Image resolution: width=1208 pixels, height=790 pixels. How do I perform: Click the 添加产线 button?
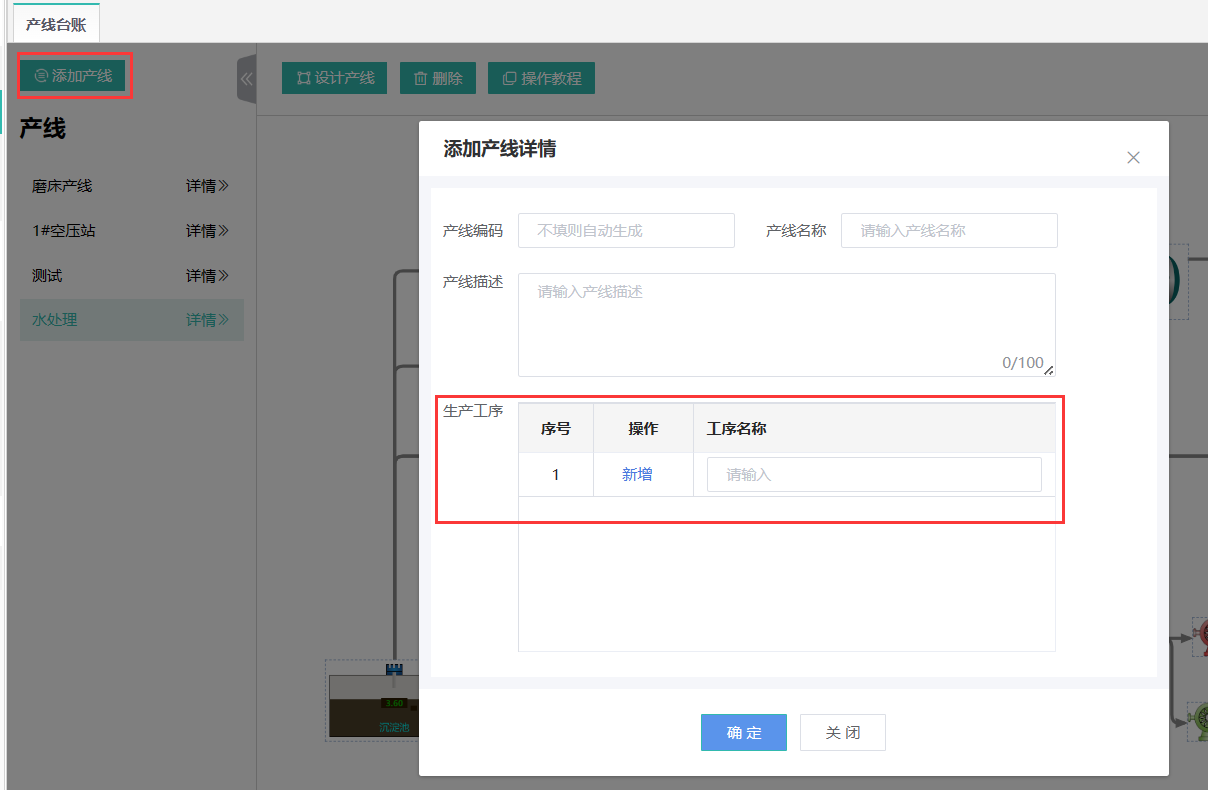point(75,75)
